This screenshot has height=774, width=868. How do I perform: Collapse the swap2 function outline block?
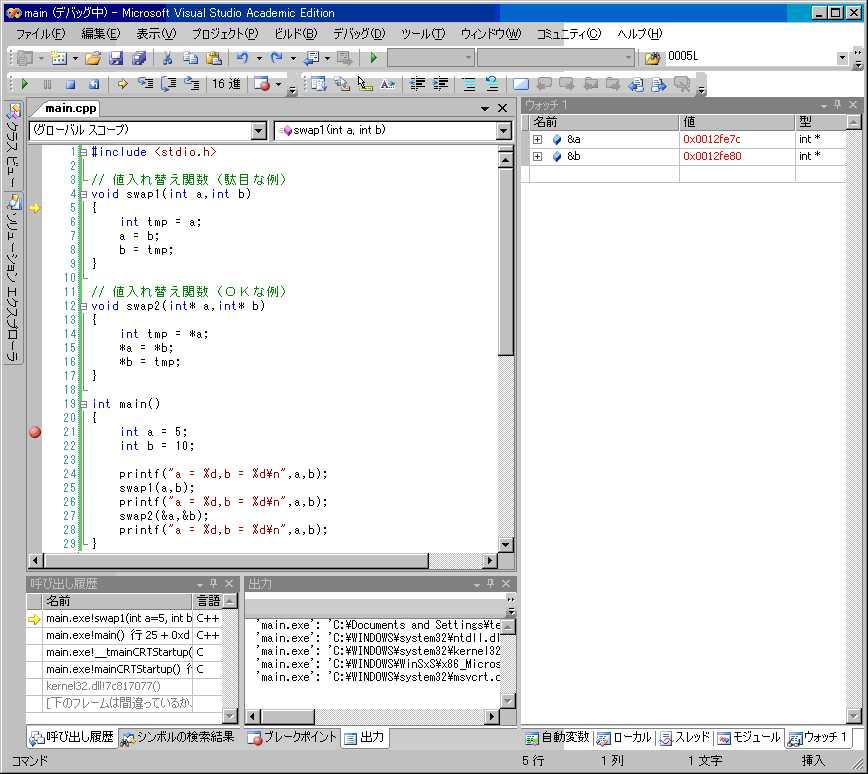84,306
